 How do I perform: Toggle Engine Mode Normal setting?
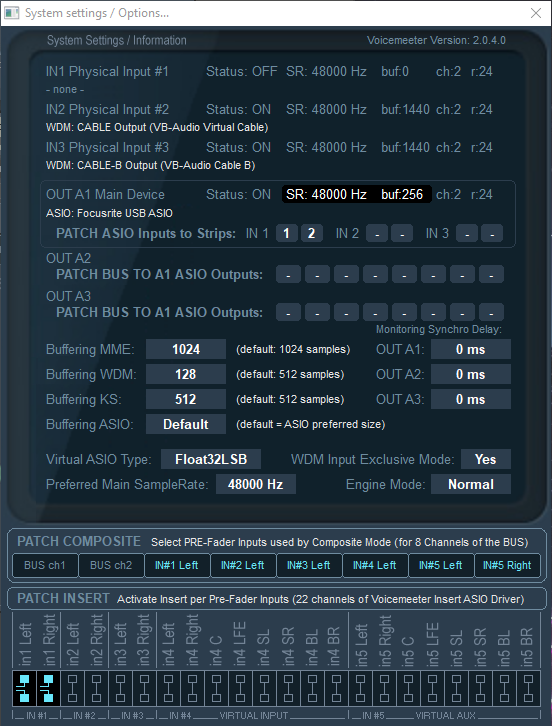[471, 484]
